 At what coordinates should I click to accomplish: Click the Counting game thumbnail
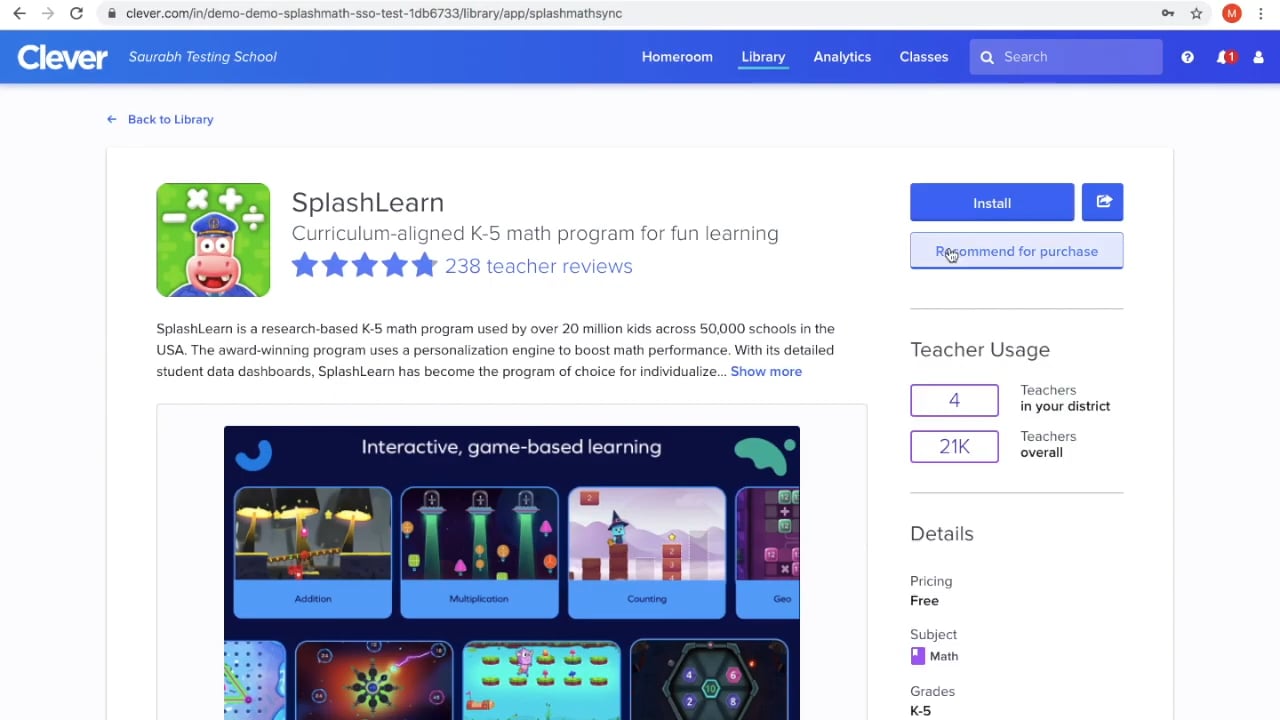pos(647,552)
